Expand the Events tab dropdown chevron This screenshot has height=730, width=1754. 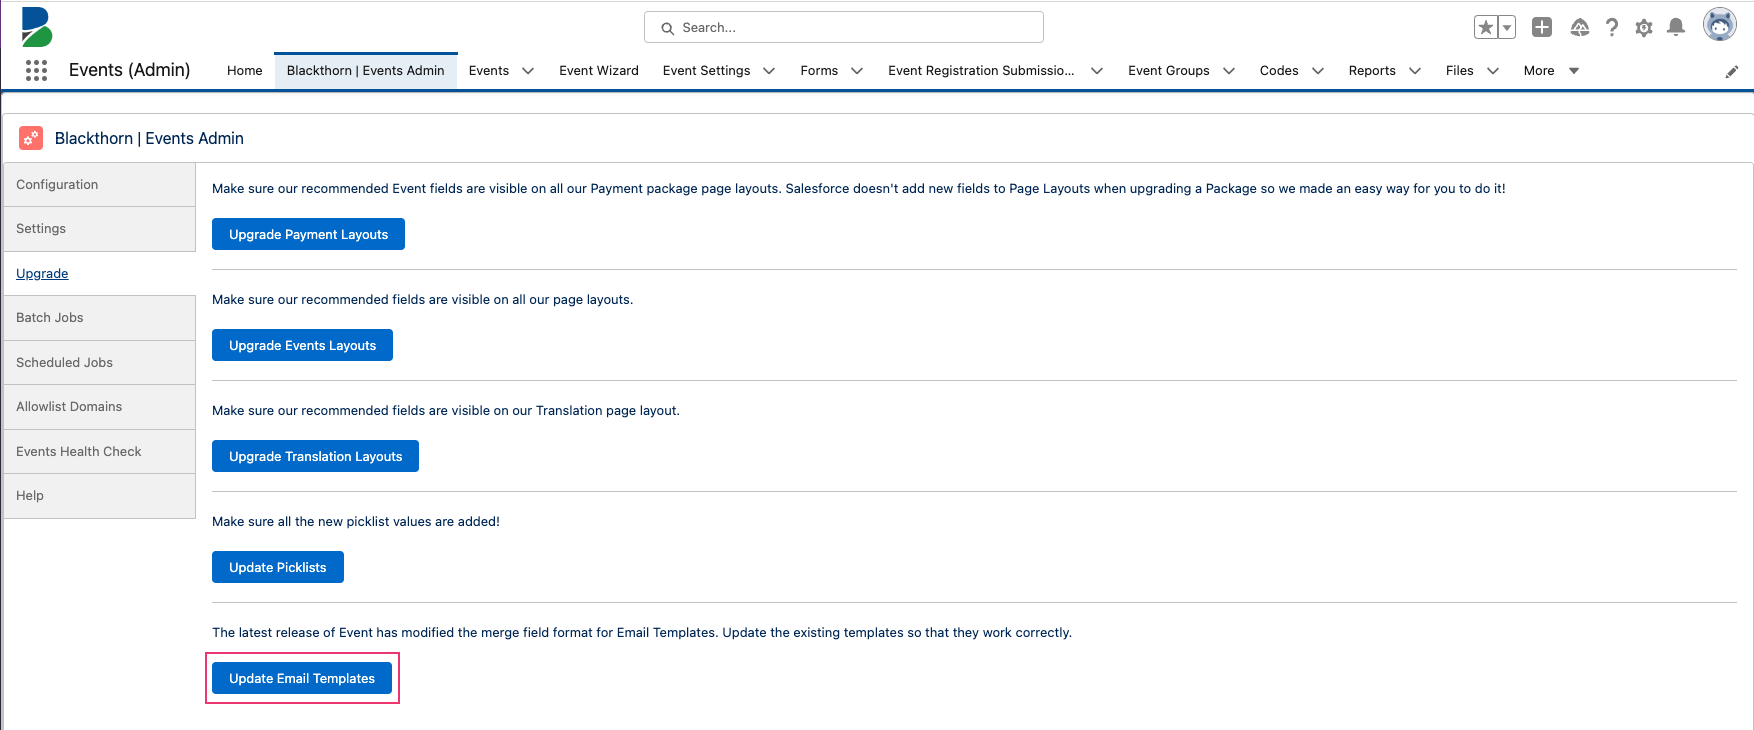pos(528,71)
